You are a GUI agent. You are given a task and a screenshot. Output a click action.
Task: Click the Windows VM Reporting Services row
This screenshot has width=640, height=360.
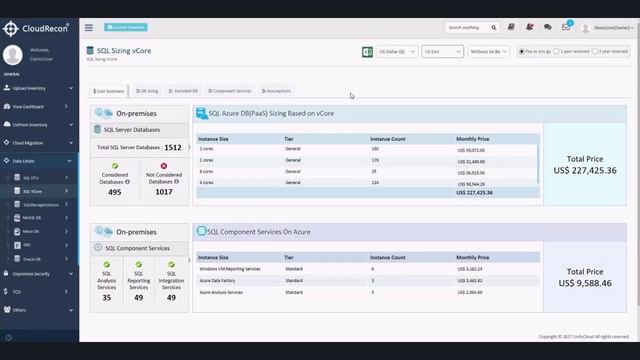[368, 269]
